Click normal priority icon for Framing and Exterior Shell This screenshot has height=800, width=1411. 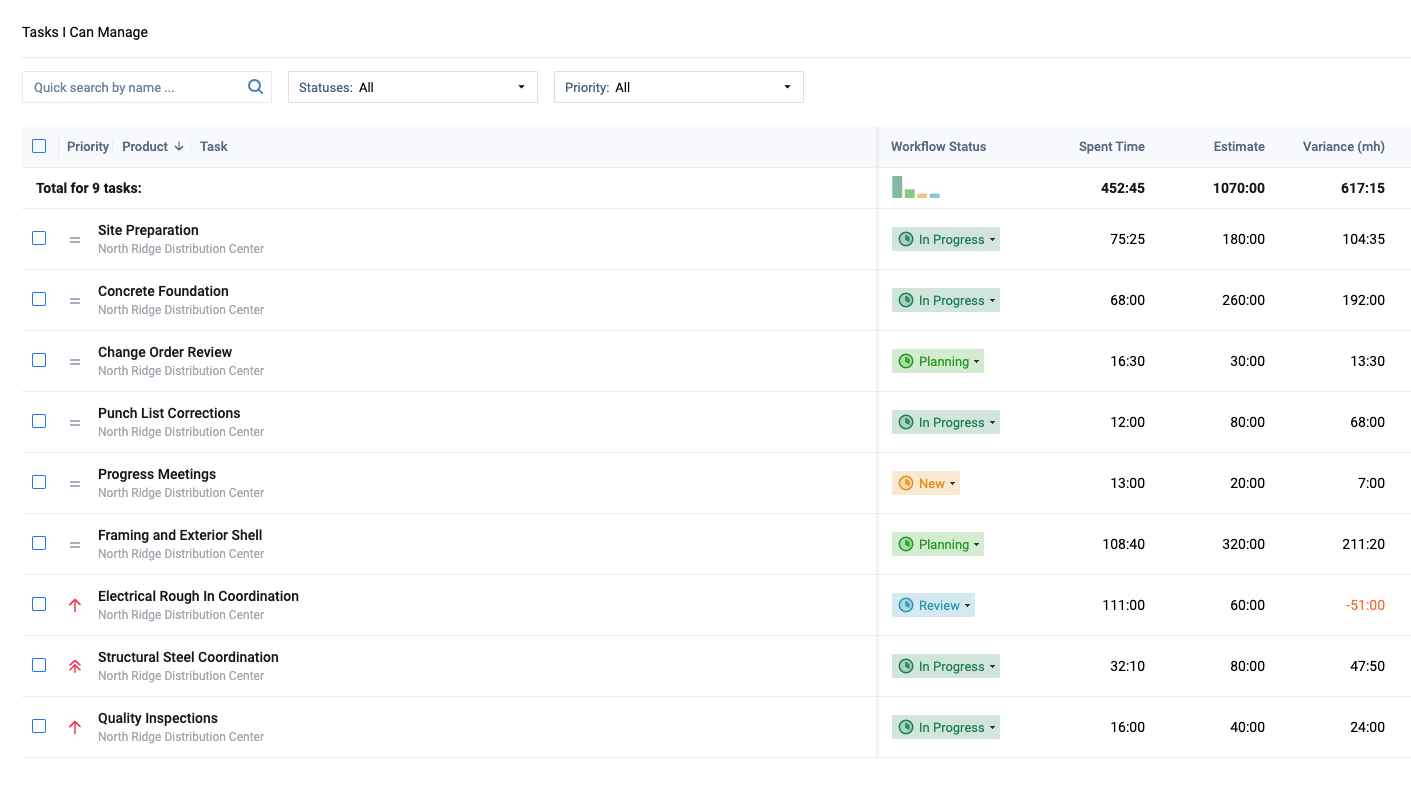click(x=75, y=545)
